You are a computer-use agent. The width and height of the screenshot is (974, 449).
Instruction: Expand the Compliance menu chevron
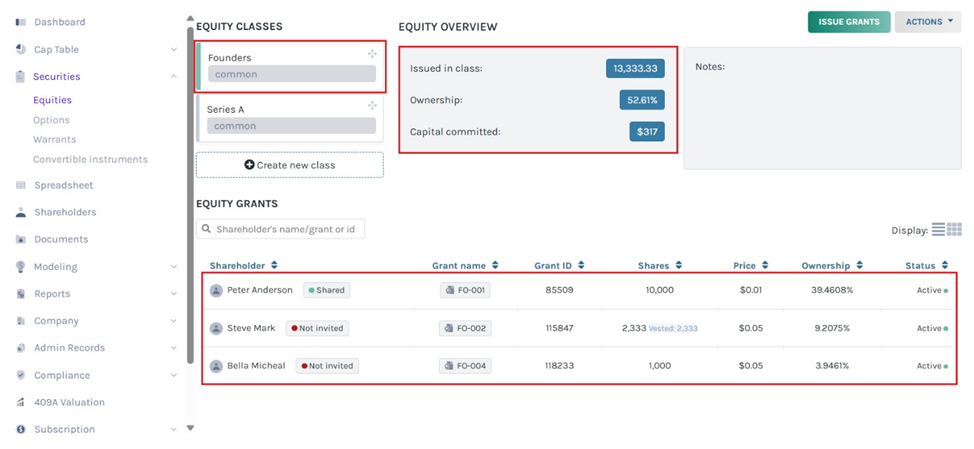coord(174,375)
